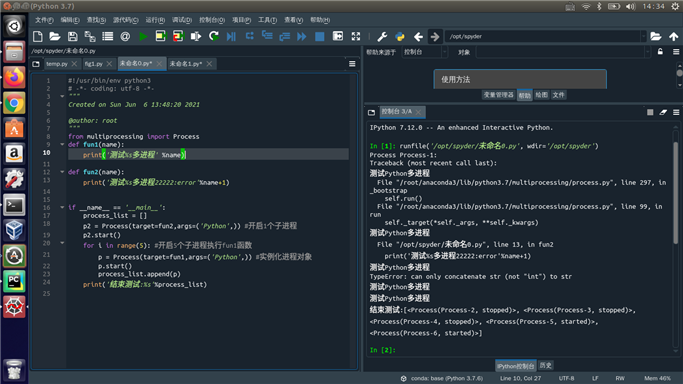Image resolution: width=683 pixels, height=384 pixels.
Task: Re-run the last script
Action: (x=213, y=37)
